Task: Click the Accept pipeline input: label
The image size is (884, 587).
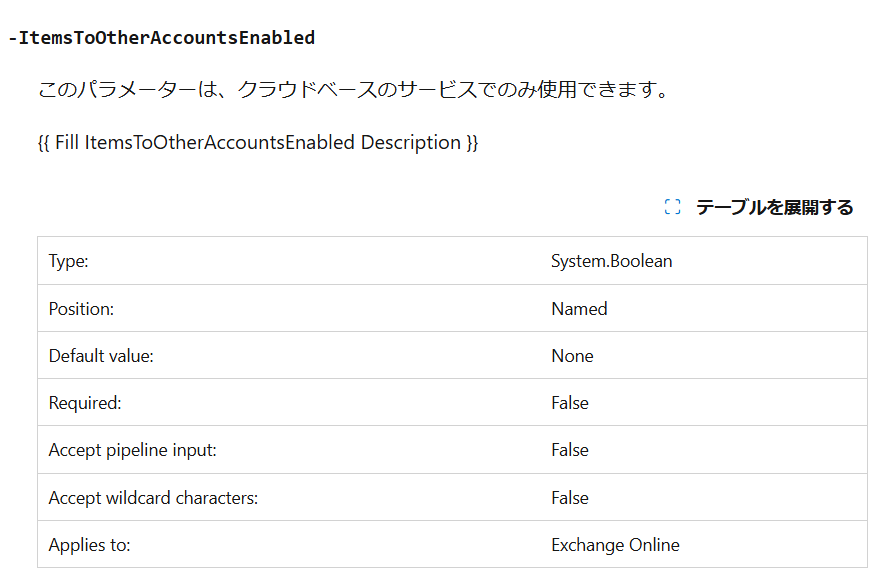Action: pyautogui.click(x=132, y=450)
